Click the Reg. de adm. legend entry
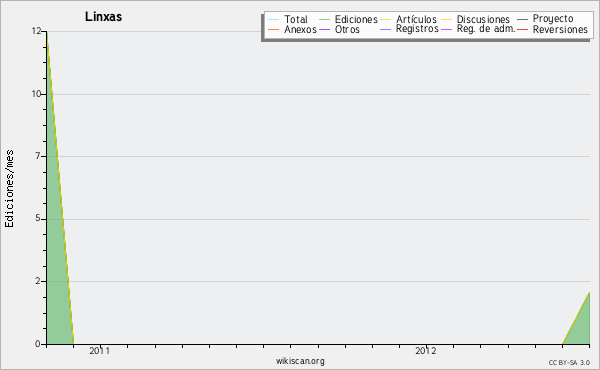 click(x=486, y=29)
